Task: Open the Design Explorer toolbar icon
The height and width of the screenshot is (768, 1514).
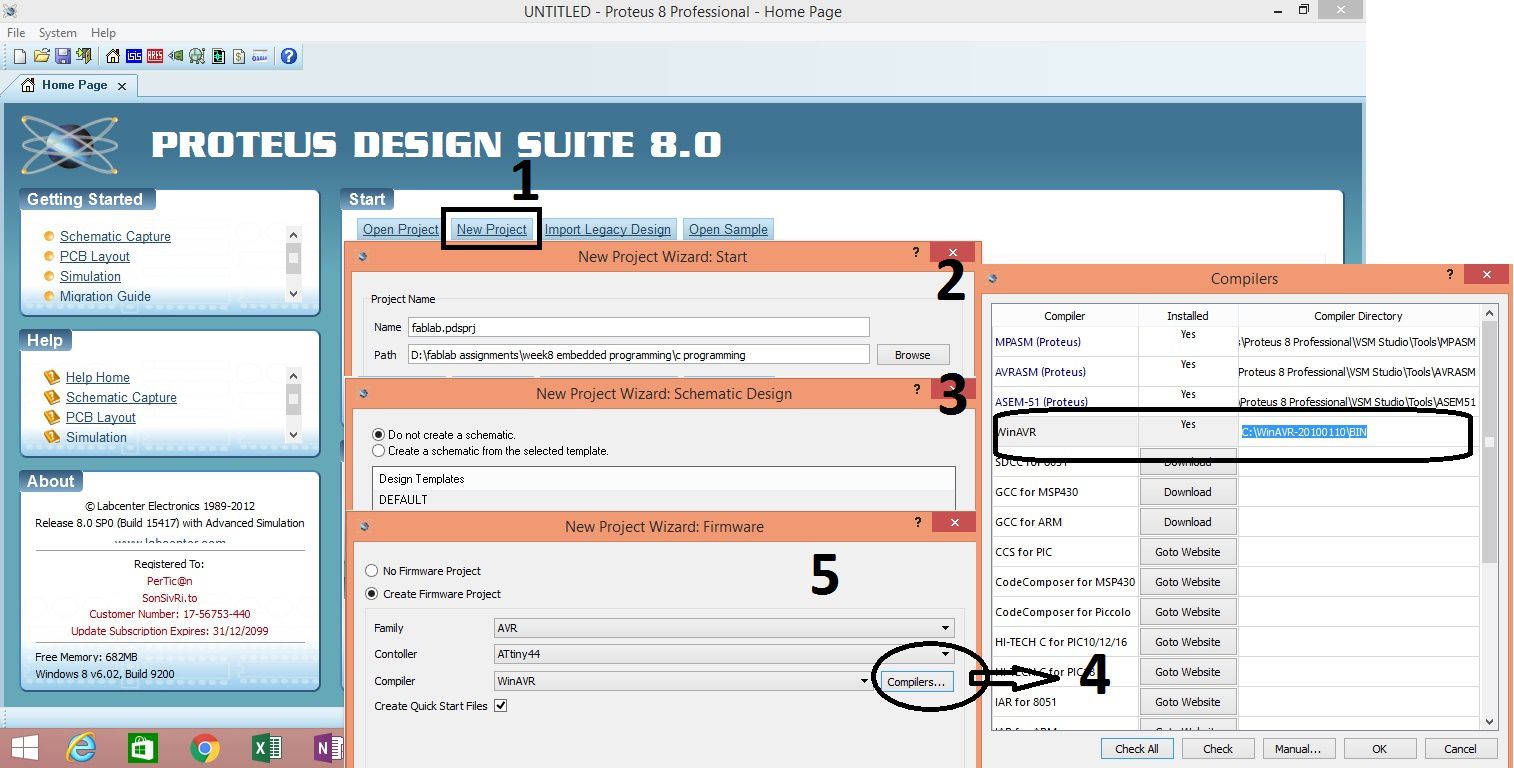Action: coord(218,56)
